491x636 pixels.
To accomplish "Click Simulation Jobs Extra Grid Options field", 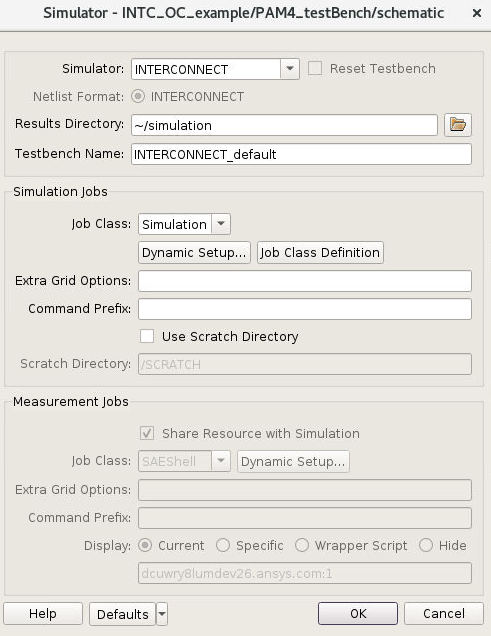I will [x=305, y=281].
